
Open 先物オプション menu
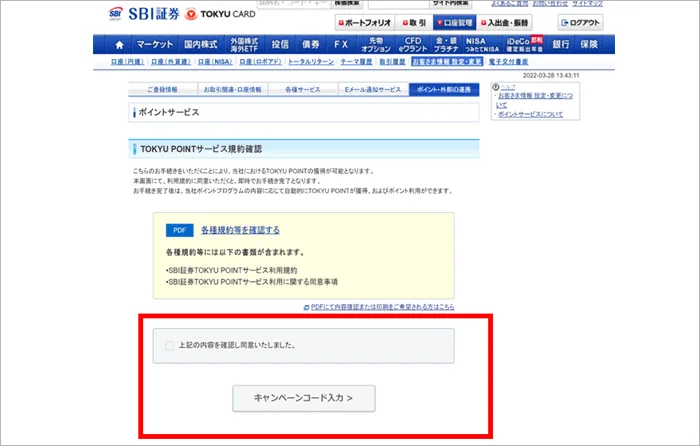pos(376,44)
